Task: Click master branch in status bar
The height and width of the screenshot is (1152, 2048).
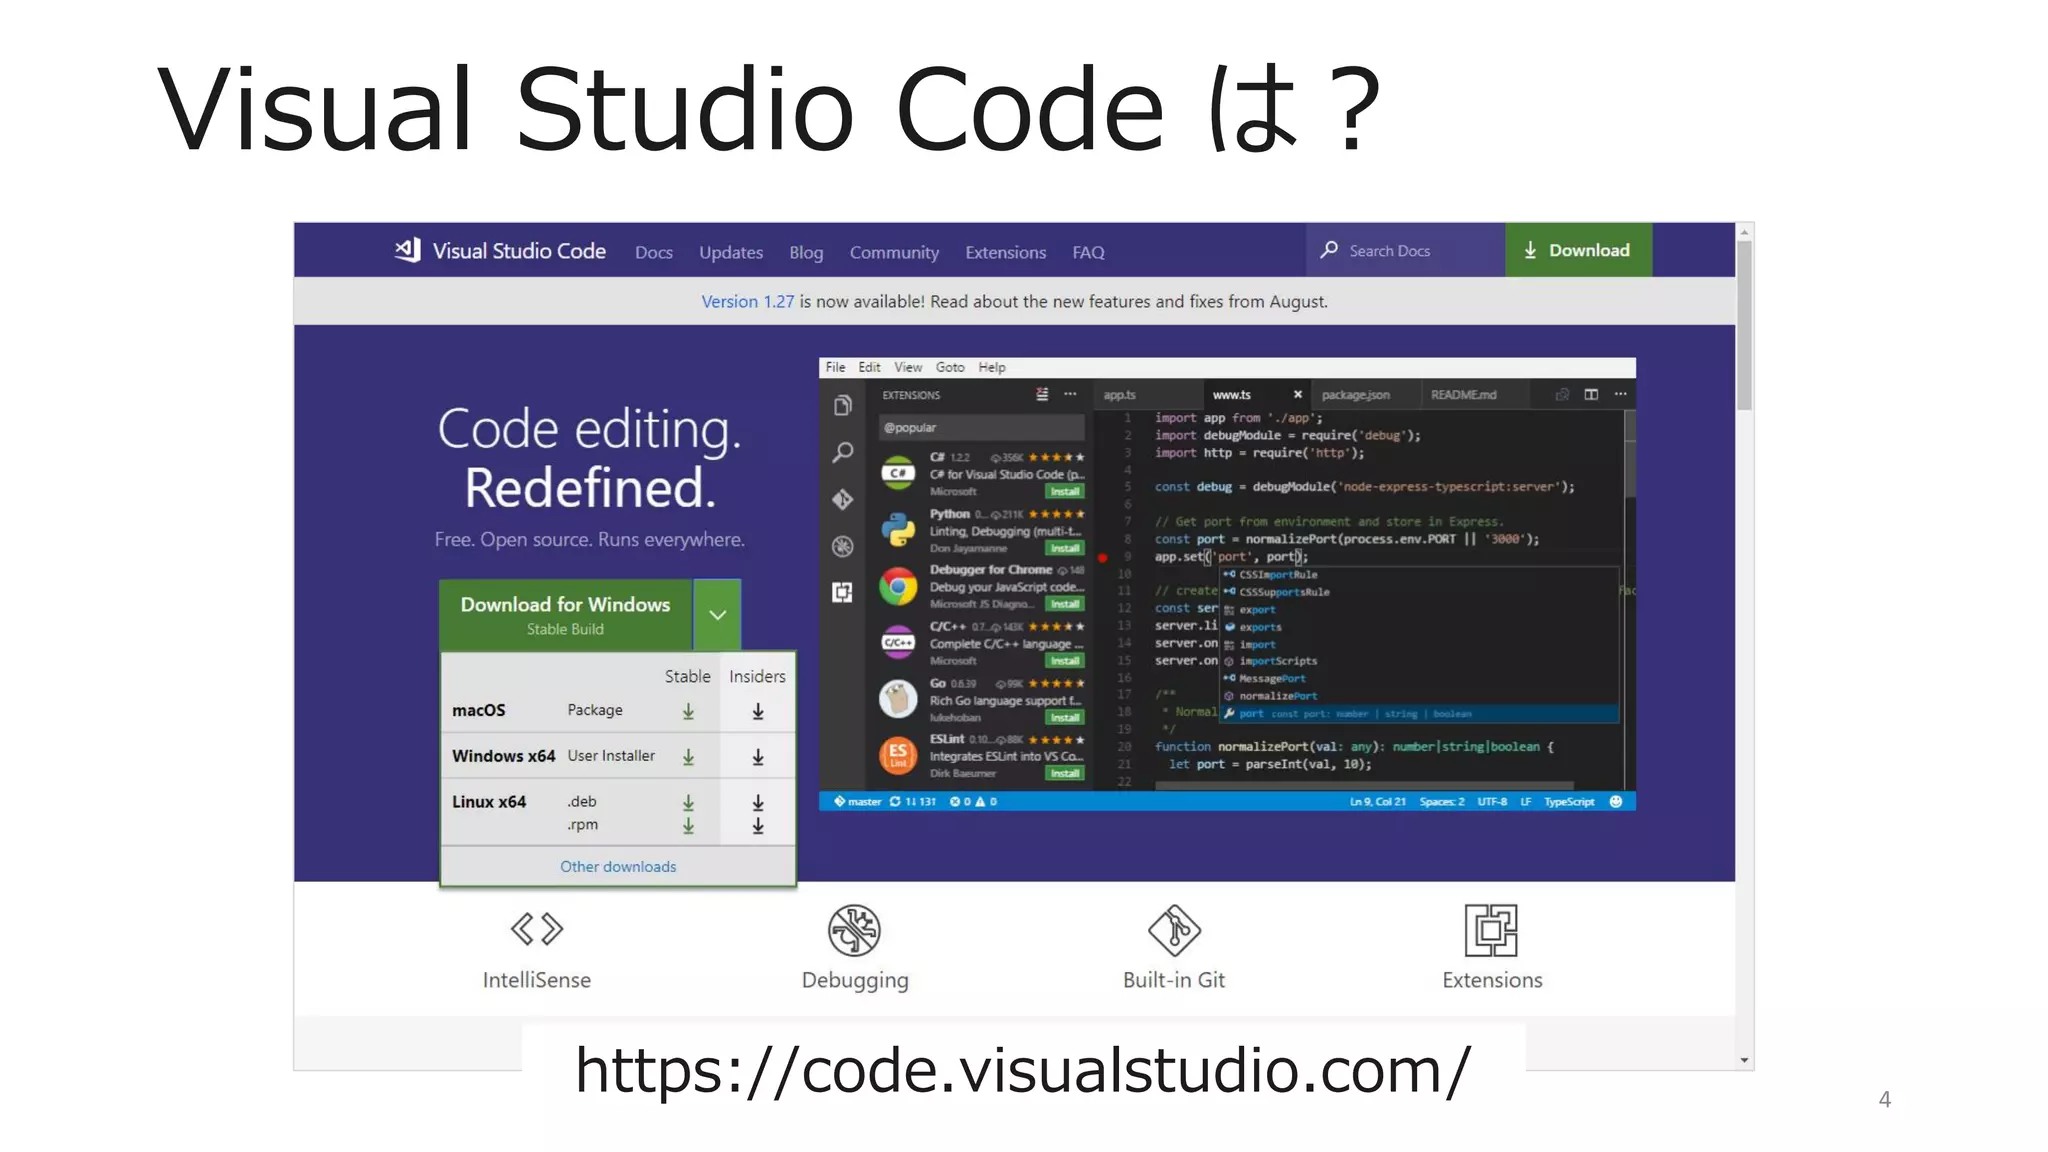Action: tap(858, 802)
